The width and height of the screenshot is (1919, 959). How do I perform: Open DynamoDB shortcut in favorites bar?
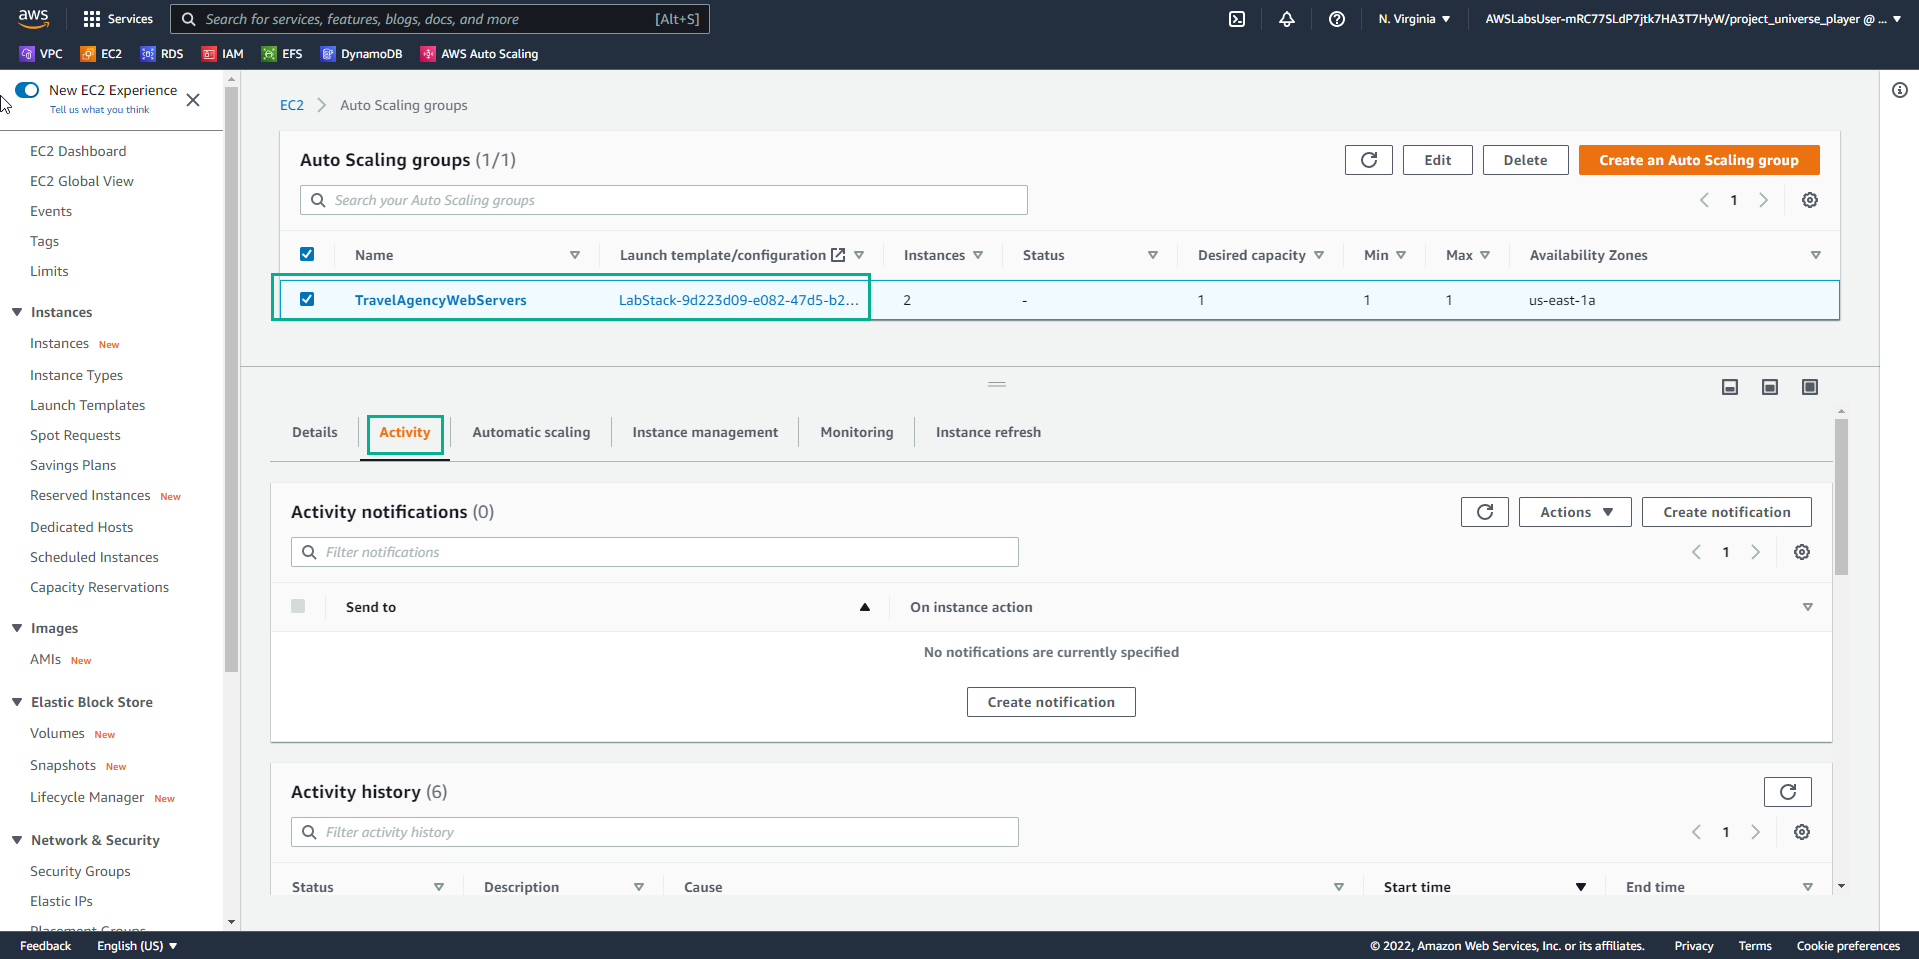361,54
